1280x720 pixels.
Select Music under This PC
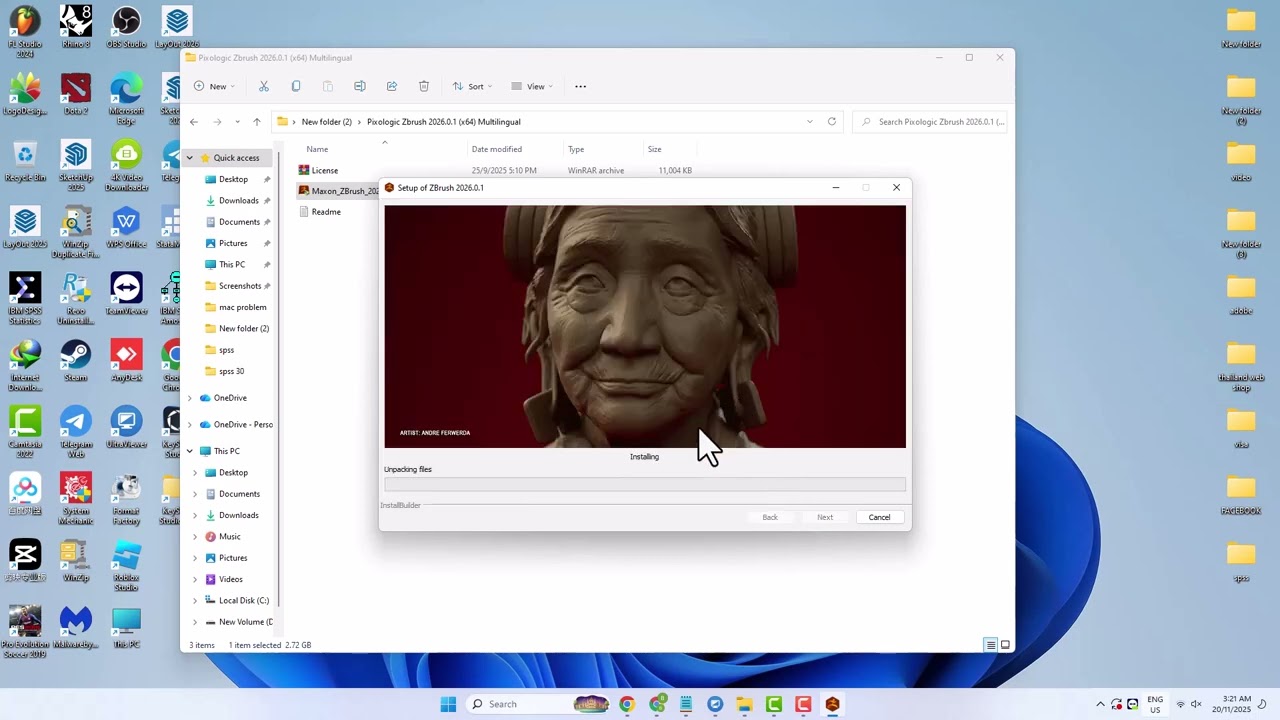tap(229, 537)
